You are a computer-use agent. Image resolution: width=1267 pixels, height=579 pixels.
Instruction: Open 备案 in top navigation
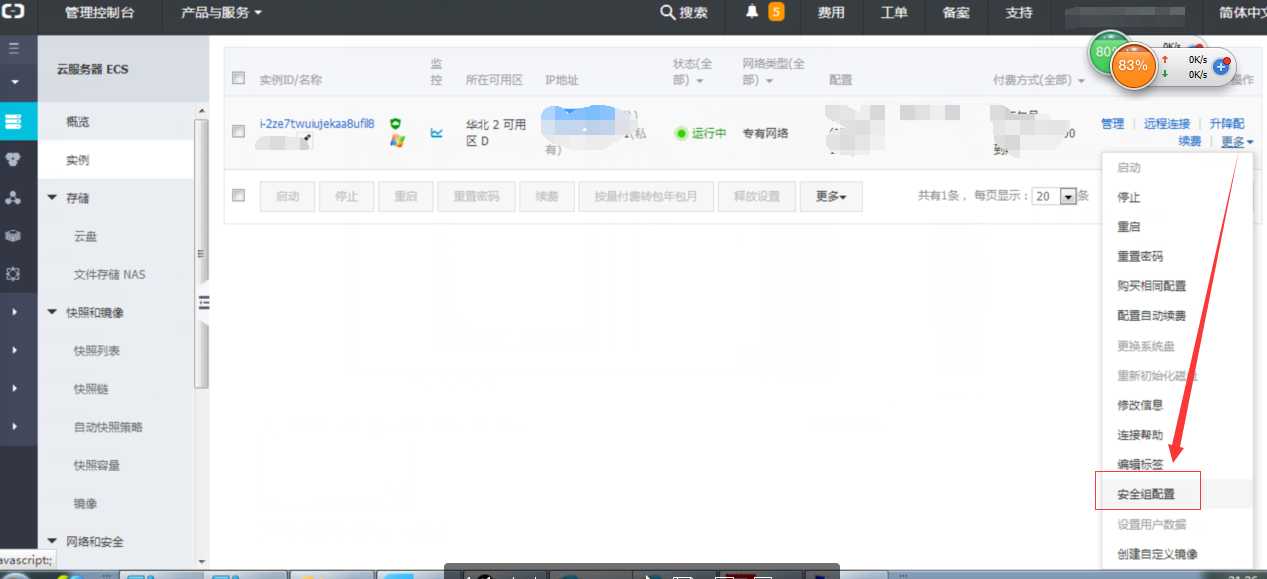tap(956, 13)
